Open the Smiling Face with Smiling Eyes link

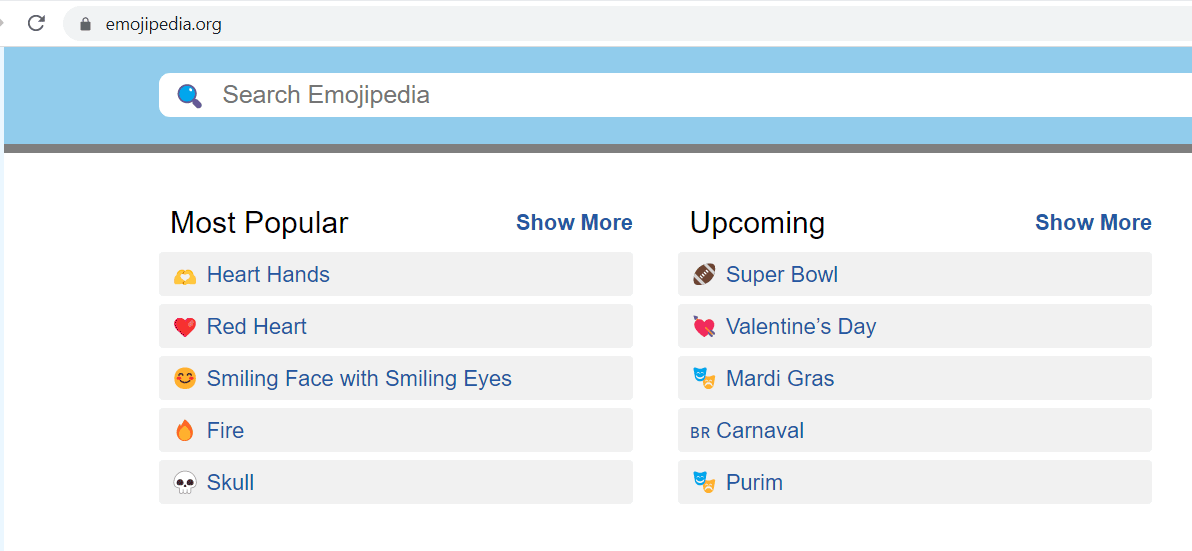tap(359, 379)
